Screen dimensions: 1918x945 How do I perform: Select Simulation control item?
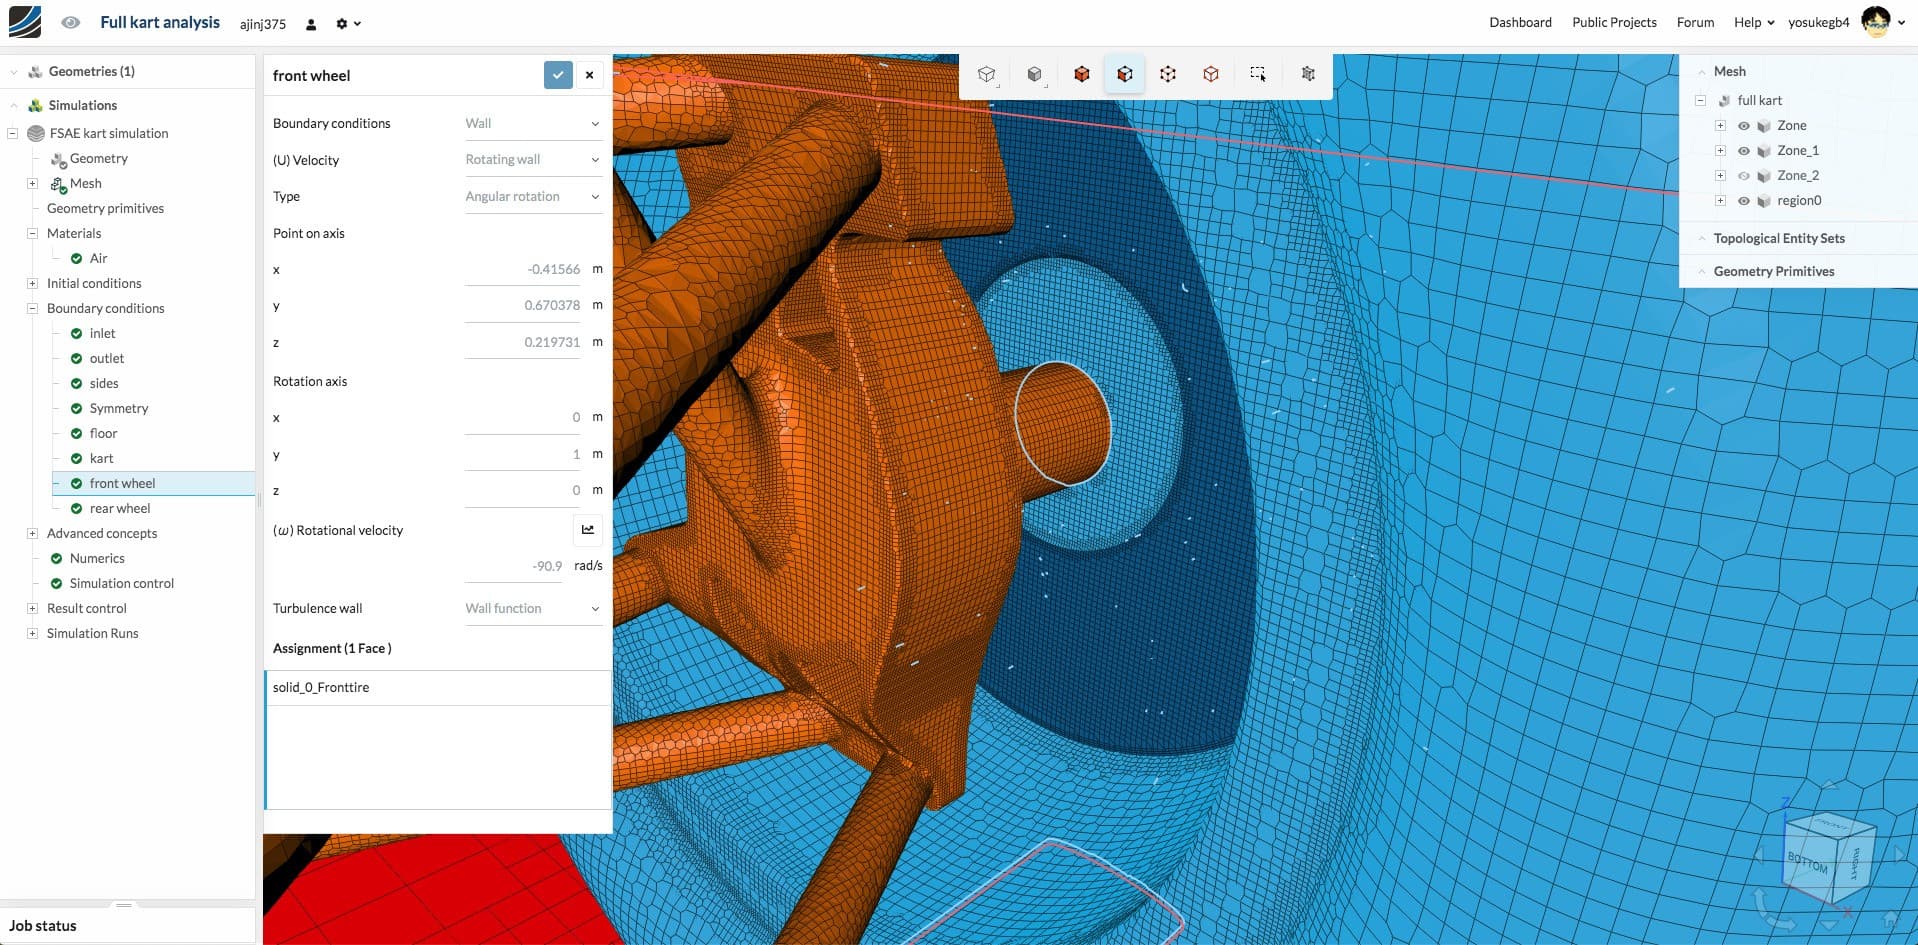click(121, 583)
